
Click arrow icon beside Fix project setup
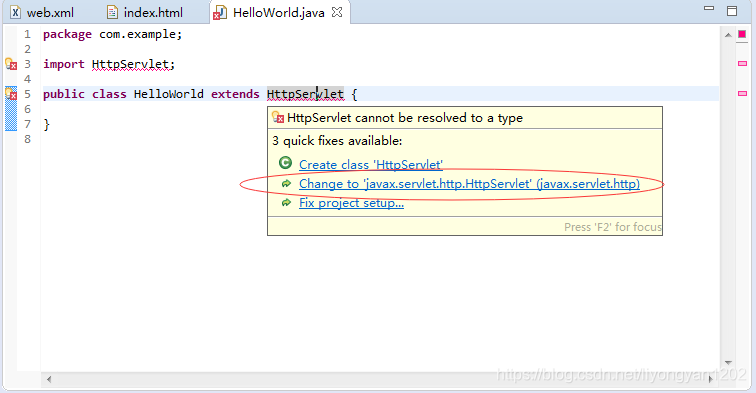pos(286,203)
